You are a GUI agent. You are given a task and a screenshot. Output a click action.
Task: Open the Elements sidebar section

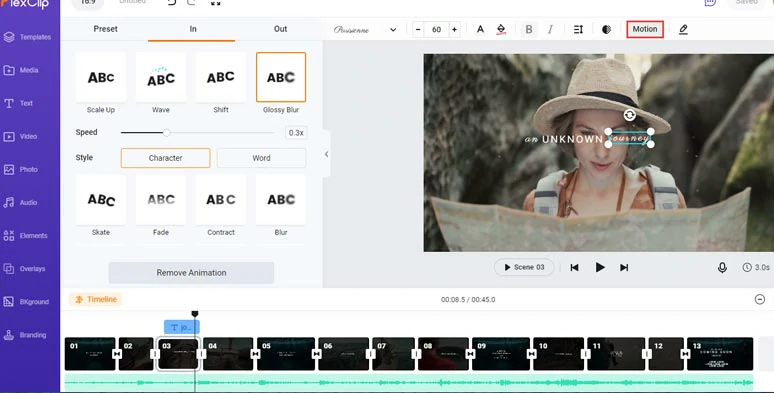[x=26, y=236]
